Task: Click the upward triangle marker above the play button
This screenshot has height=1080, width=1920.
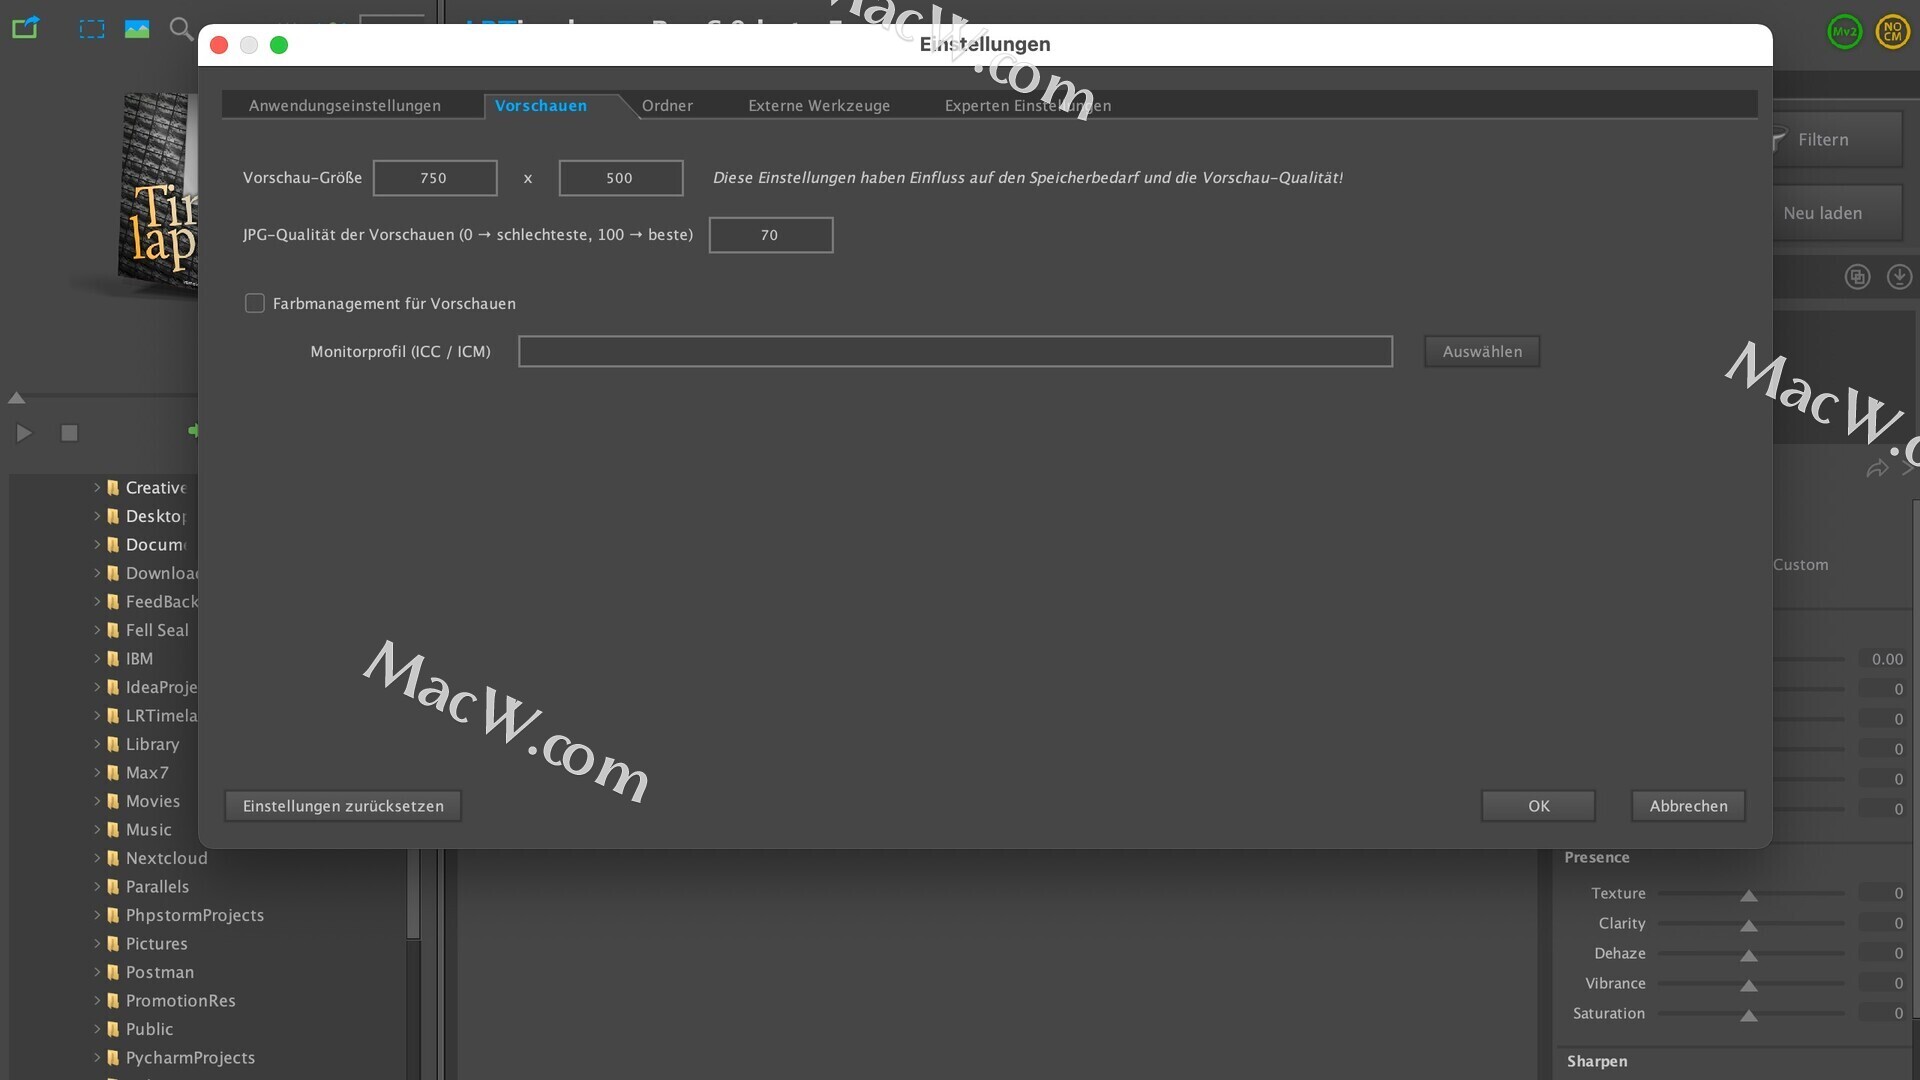Action: pyautogui.click(x=16, y=398)
